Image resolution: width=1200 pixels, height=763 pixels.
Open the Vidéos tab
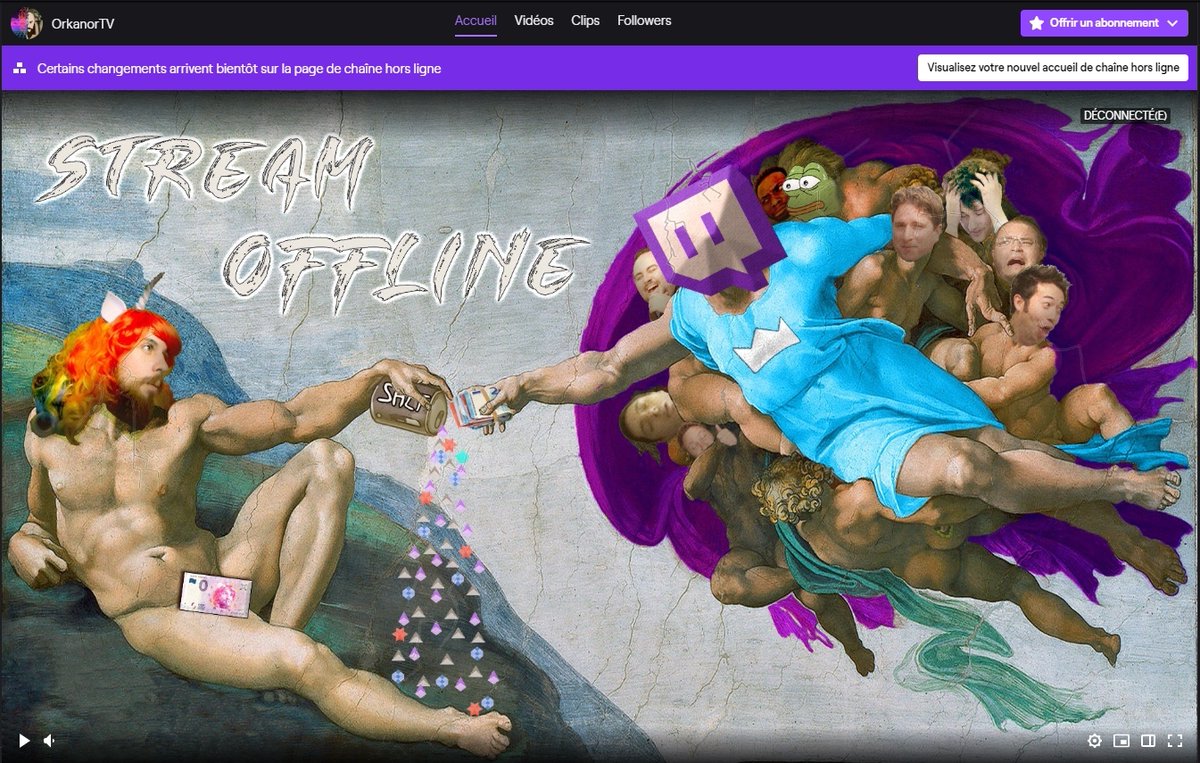(x=534, y=21)
